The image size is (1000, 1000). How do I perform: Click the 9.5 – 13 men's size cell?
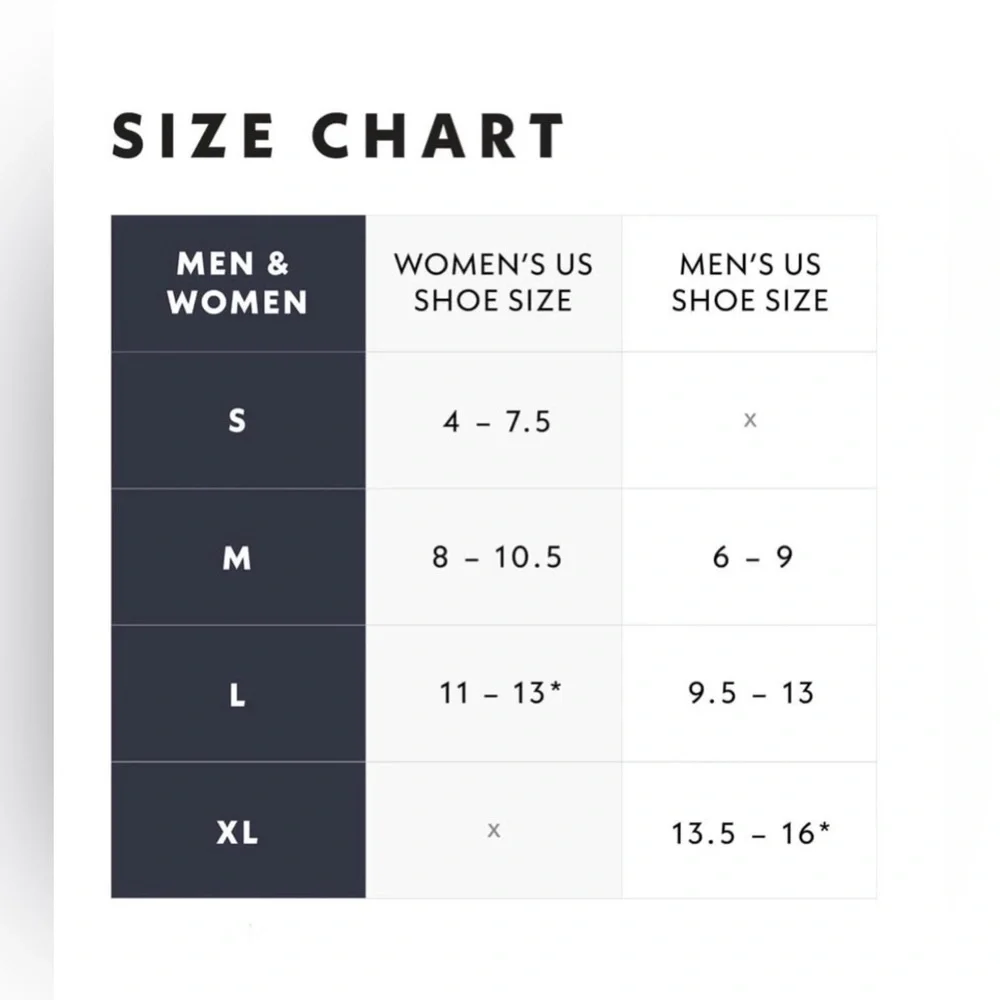point(749,694)
